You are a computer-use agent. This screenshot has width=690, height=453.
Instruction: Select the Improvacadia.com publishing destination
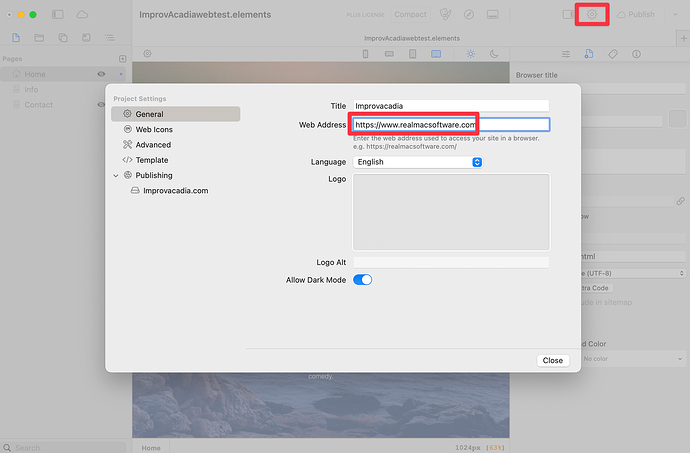176,191
